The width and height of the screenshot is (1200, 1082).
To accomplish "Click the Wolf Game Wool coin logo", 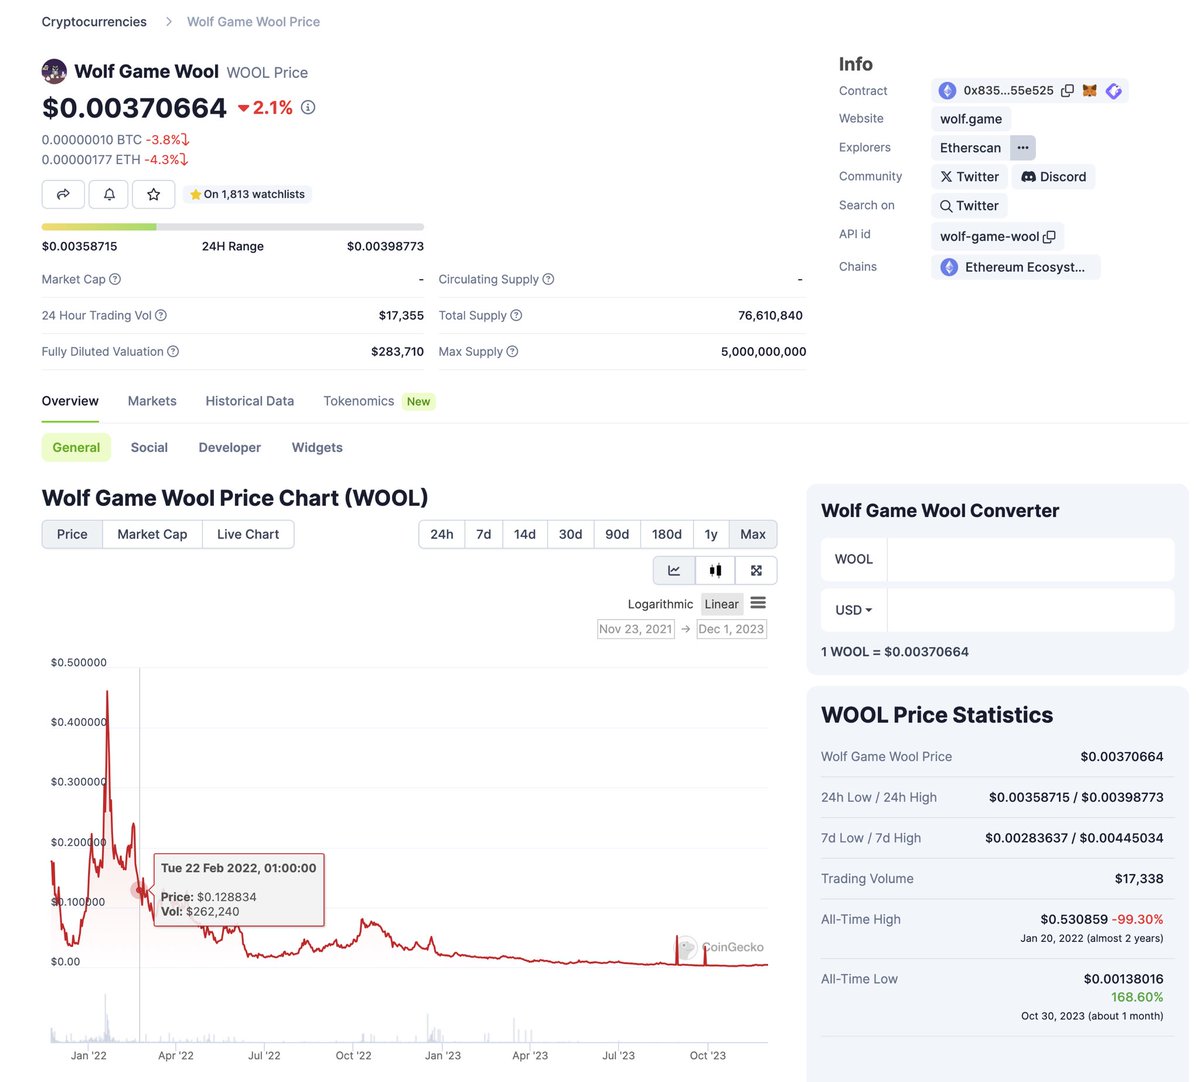I will click(x=54, y=71).
